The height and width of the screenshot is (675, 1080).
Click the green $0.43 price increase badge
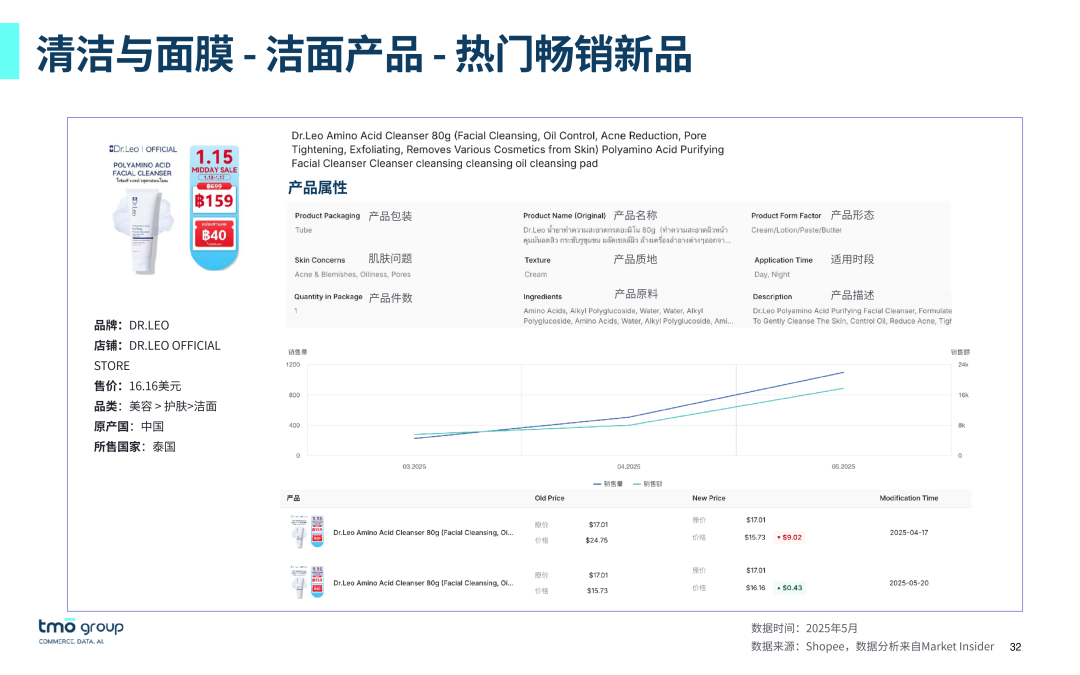(789, 588)
